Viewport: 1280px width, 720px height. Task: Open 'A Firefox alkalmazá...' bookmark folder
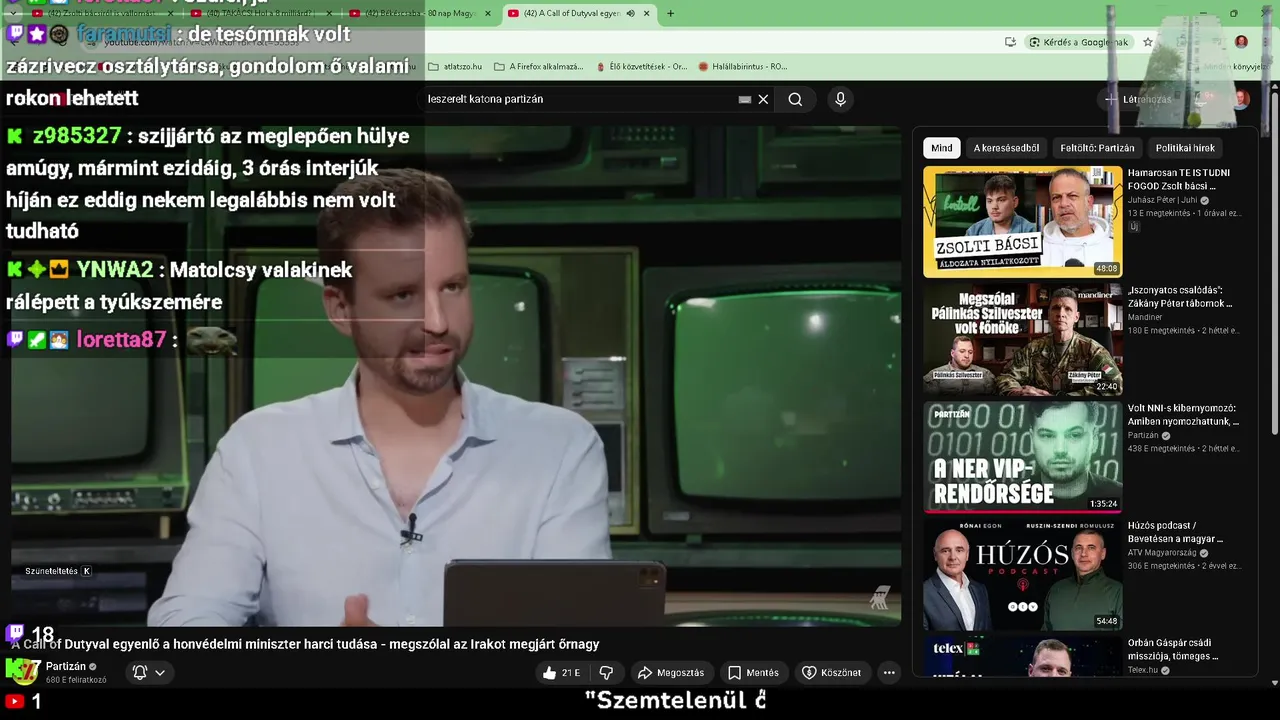coord(539,66)
